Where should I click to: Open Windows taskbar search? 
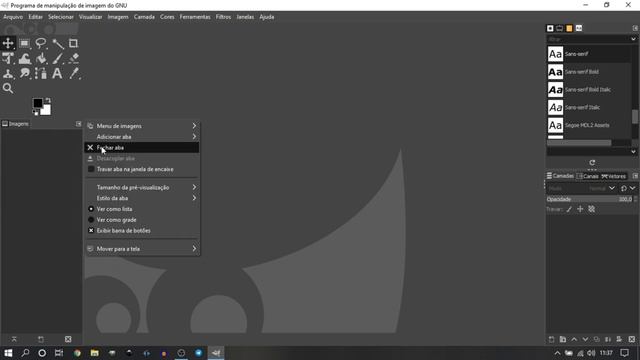click(x=25, y=353)
